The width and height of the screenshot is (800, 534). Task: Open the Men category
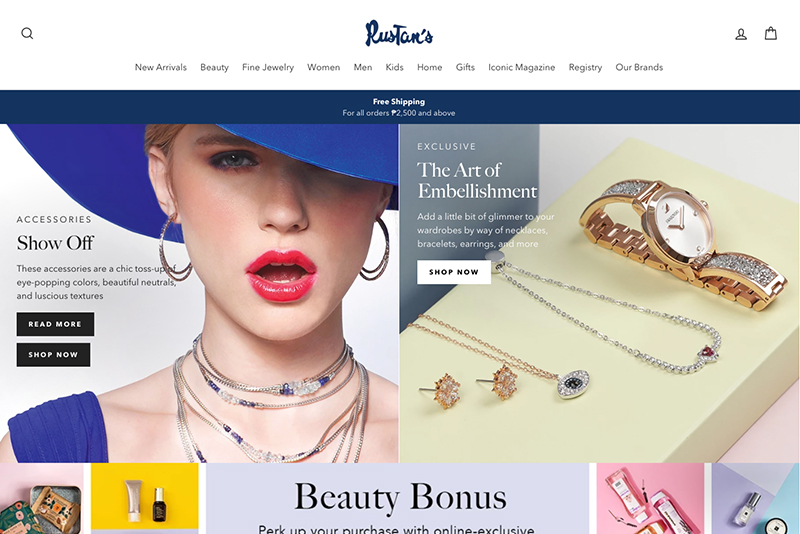pos(363,67)
